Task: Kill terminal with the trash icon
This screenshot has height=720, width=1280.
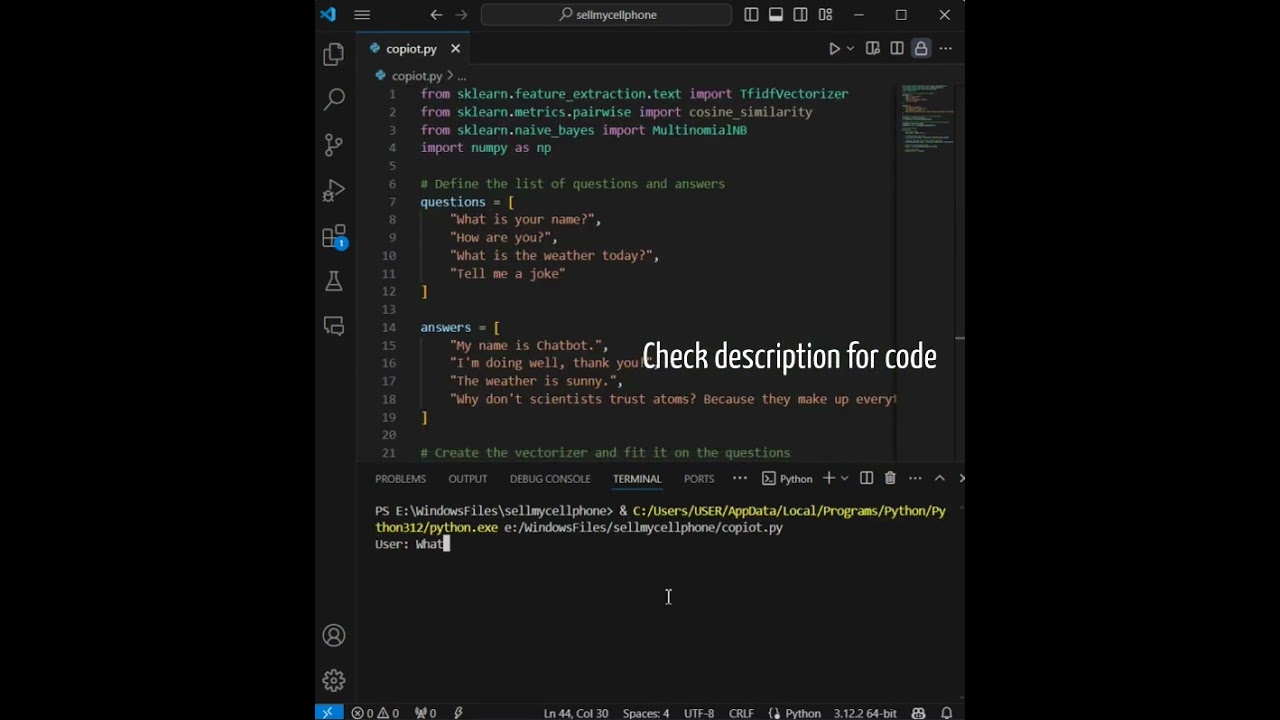Action: click(890, 479)
